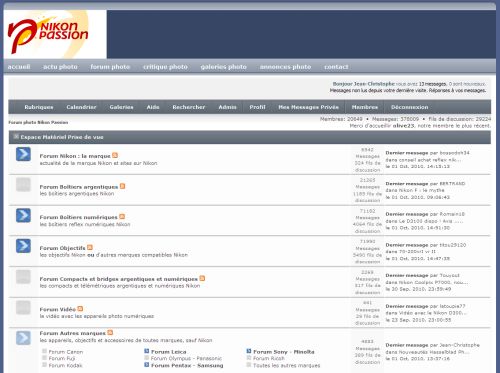Open the Forum Objectifs link
Viewport: 500px width, 373px height.
[x=62, y=248]
